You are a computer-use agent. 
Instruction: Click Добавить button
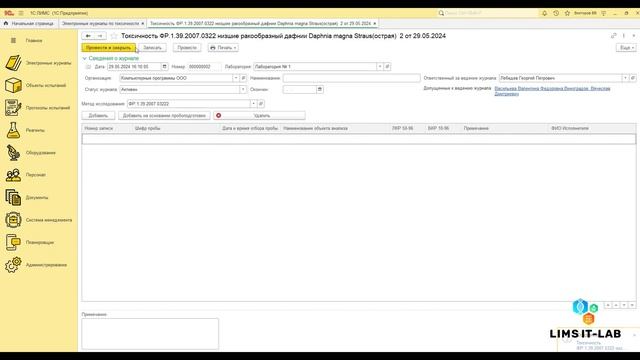pyautogui.click(x=98, y=116)
